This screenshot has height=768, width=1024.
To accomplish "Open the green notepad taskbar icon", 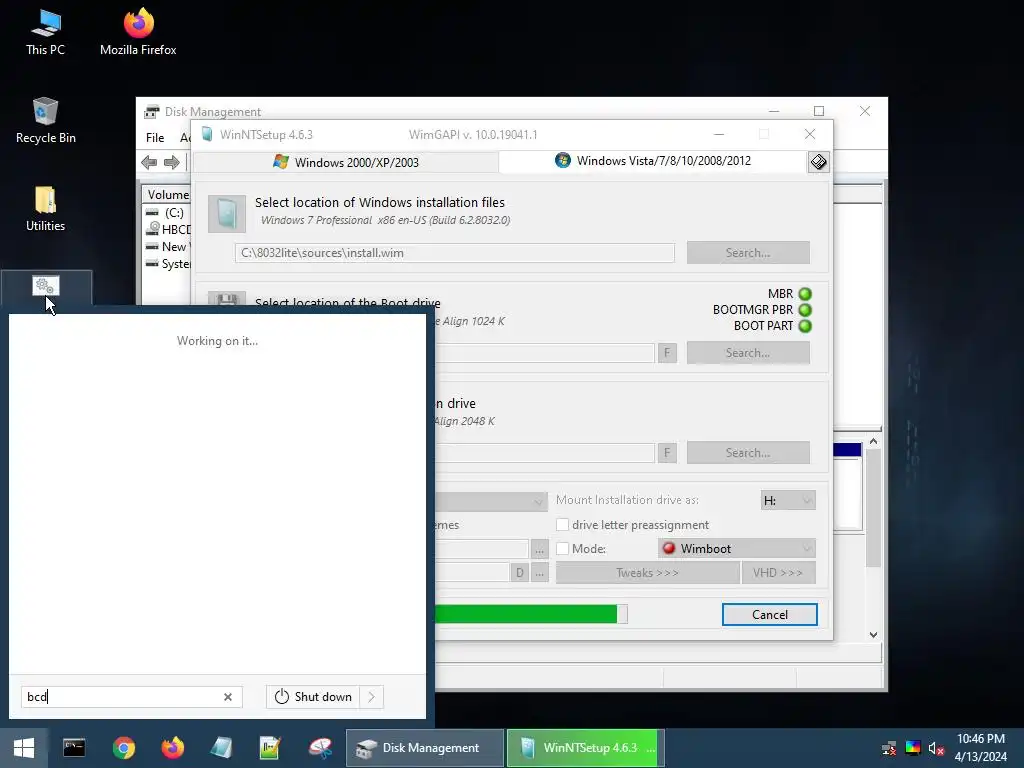I will tap(270, 748).
